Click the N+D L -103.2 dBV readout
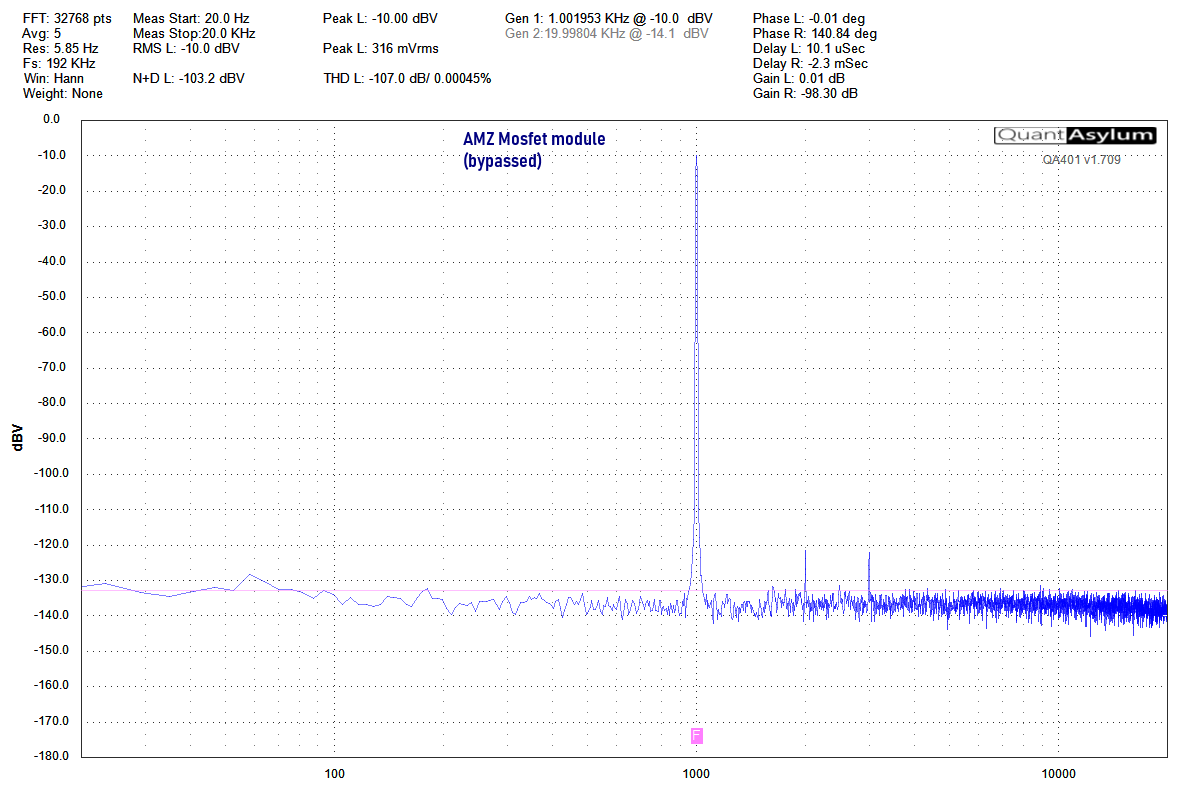The image size is (1200, 791). [x=188, y=78]
